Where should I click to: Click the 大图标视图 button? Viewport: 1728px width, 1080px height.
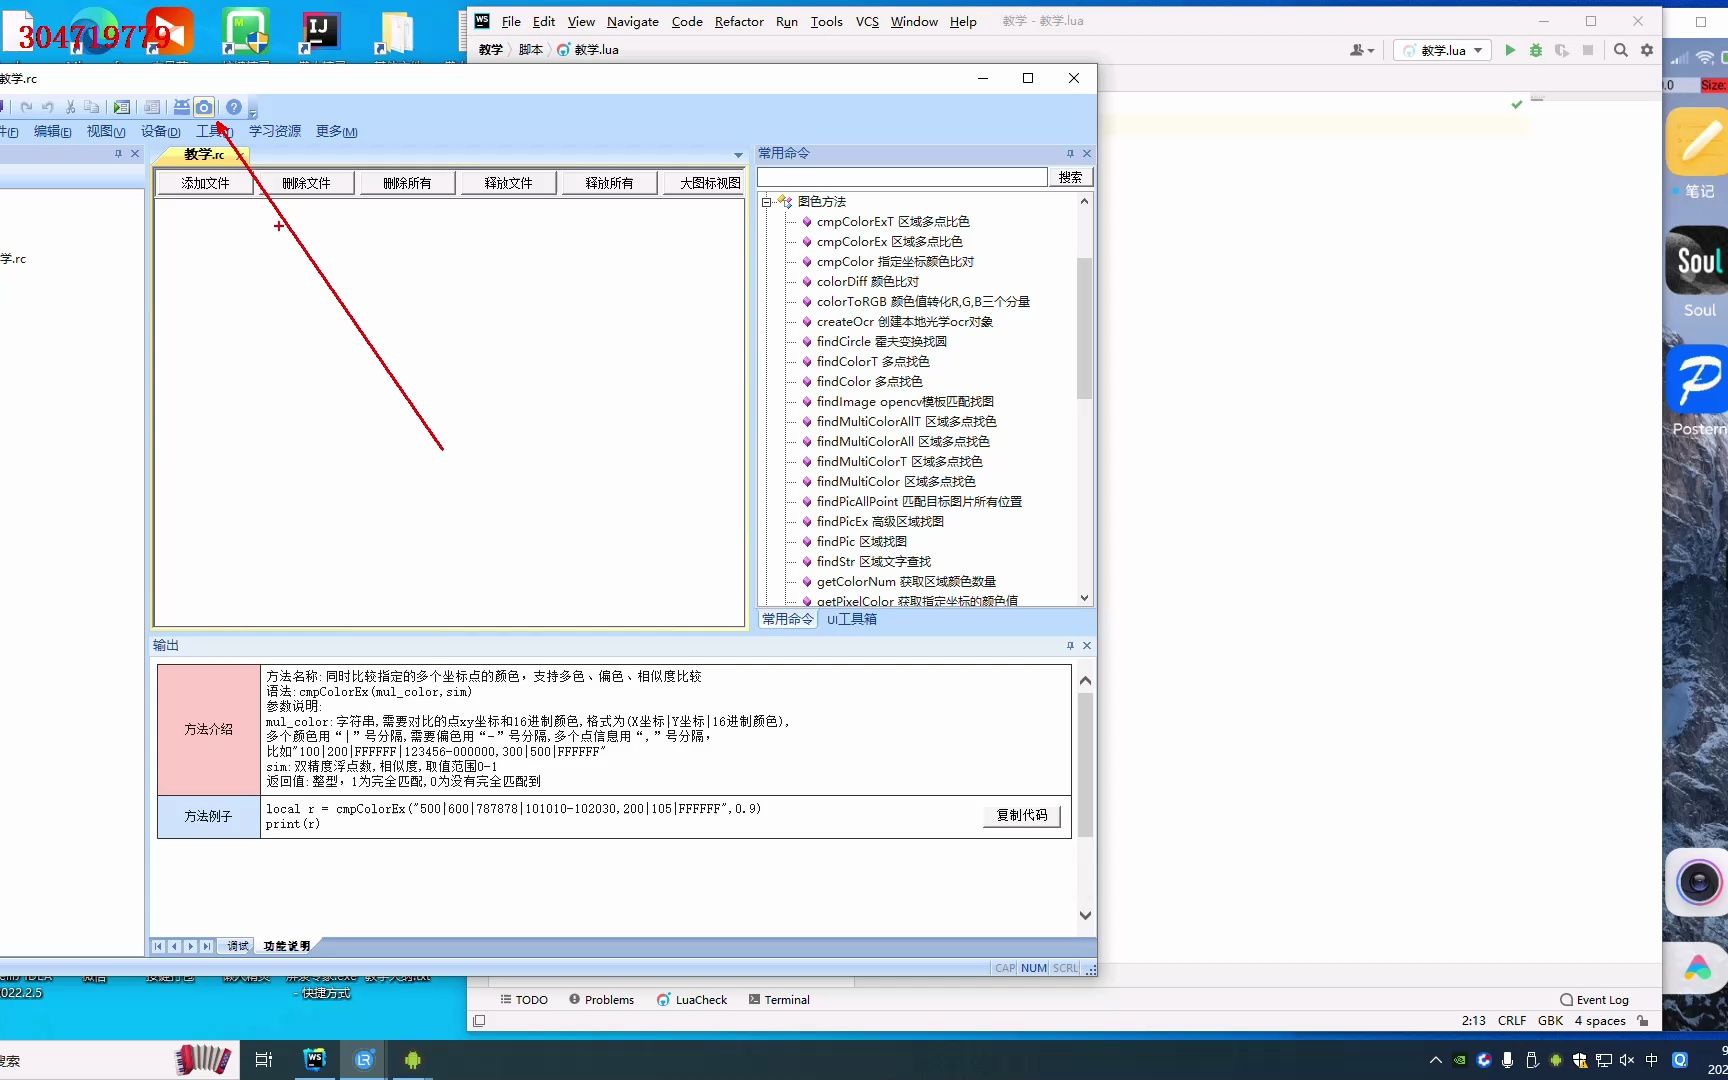[704, 183]
